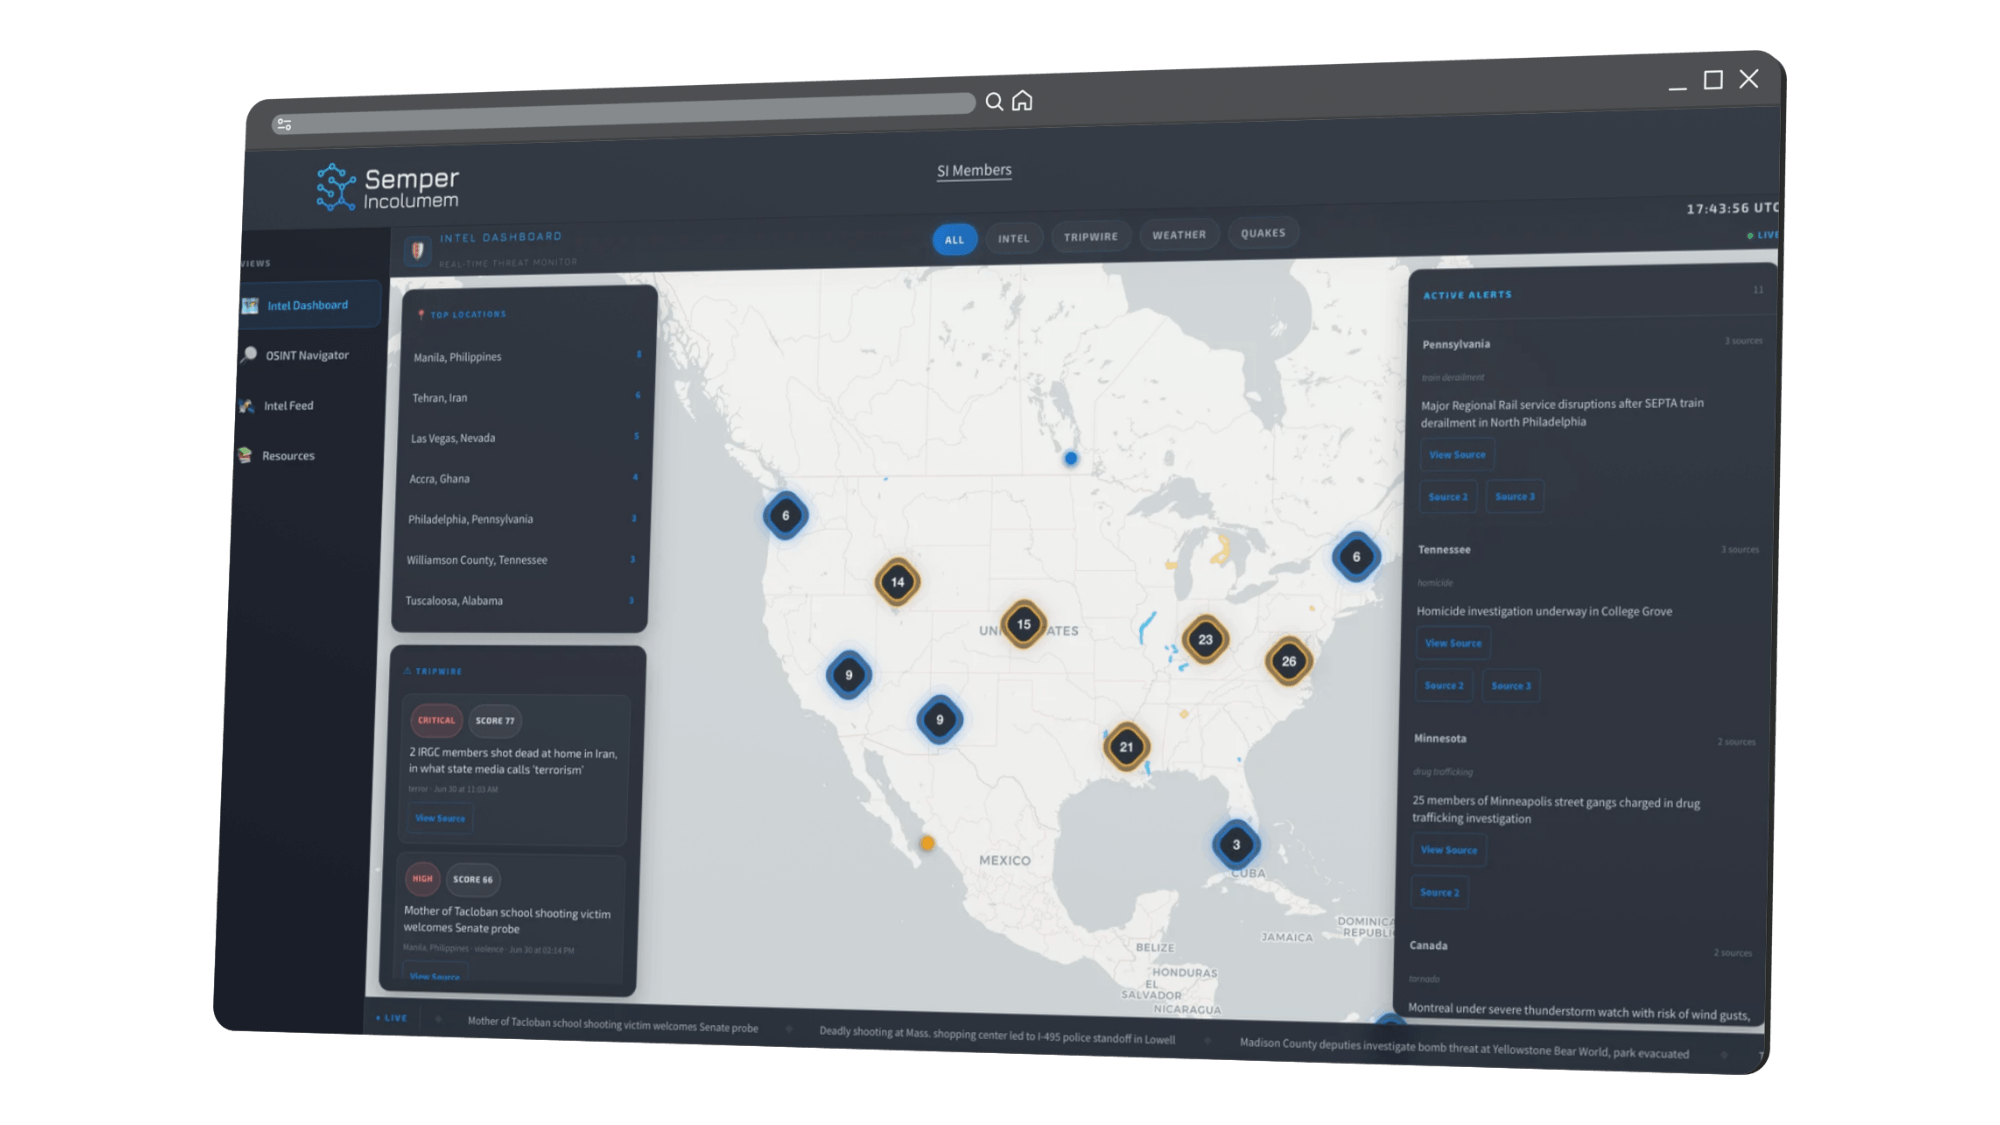Select Las Vegas, Nevada in Top Locations
The height and width of the screenshot is (1125, 2000).
click(x=524, y=438)
